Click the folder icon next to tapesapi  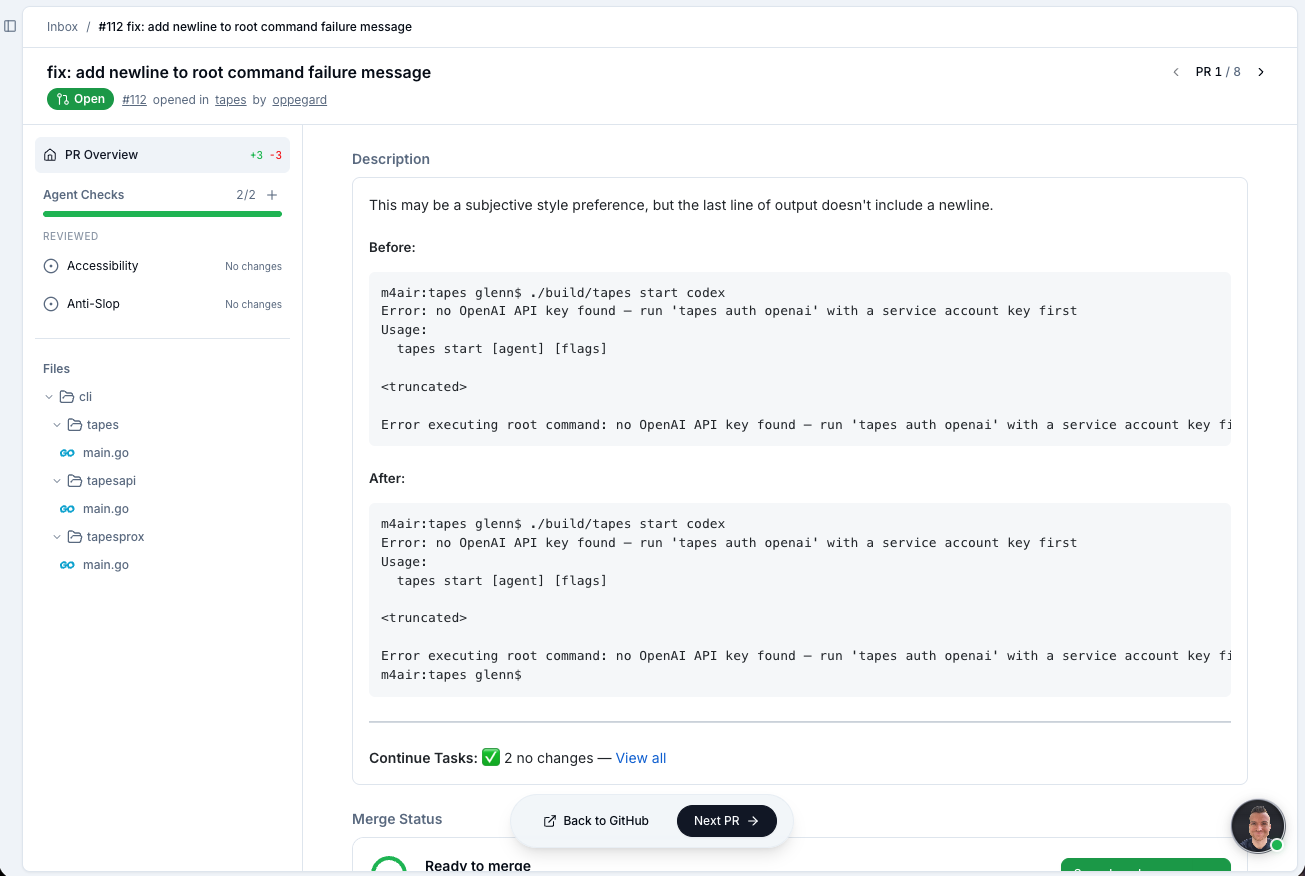pyautogui.click(x=75, y=480)
